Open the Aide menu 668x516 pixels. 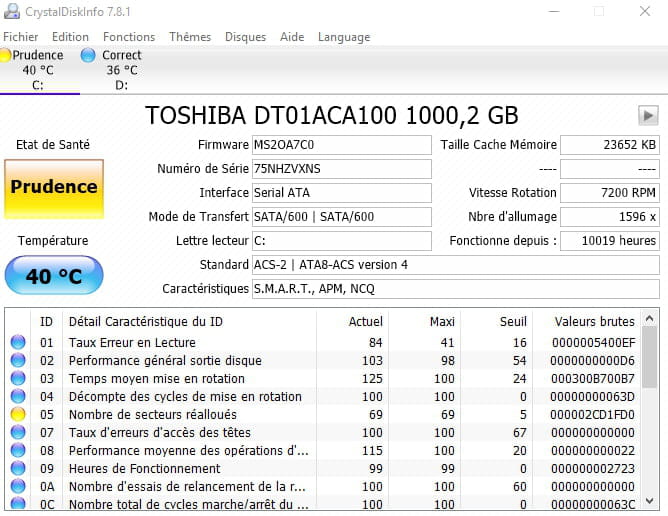[292, 37]
